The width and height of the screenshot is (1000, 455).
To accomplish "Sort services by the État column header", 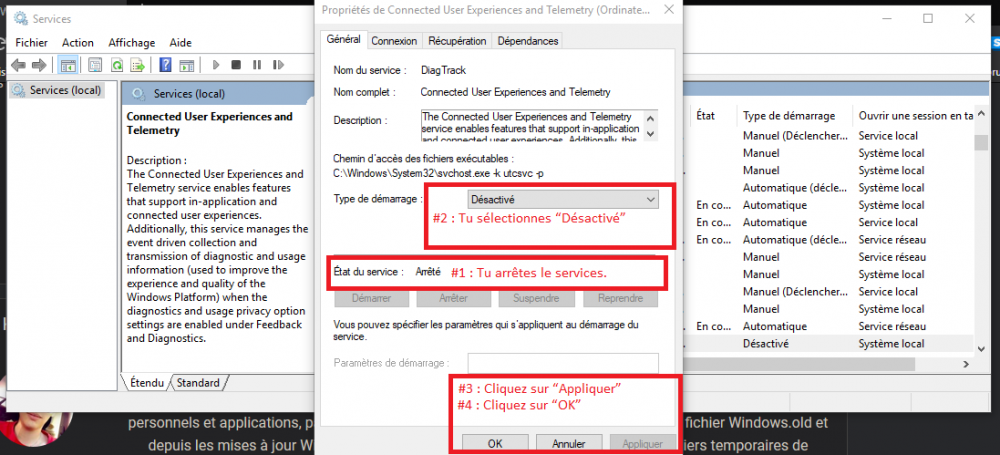I will (x=705, y=116).
